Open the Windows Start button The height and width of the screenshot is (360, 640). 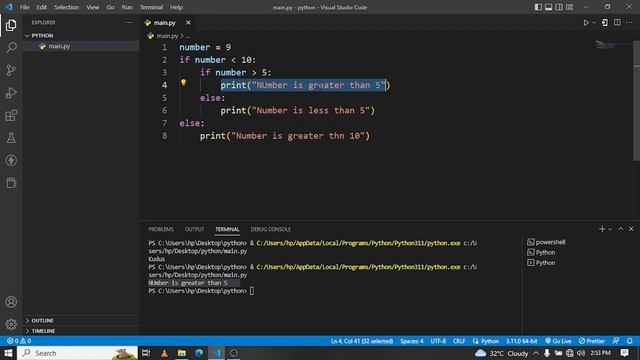[x=8, y=353]
